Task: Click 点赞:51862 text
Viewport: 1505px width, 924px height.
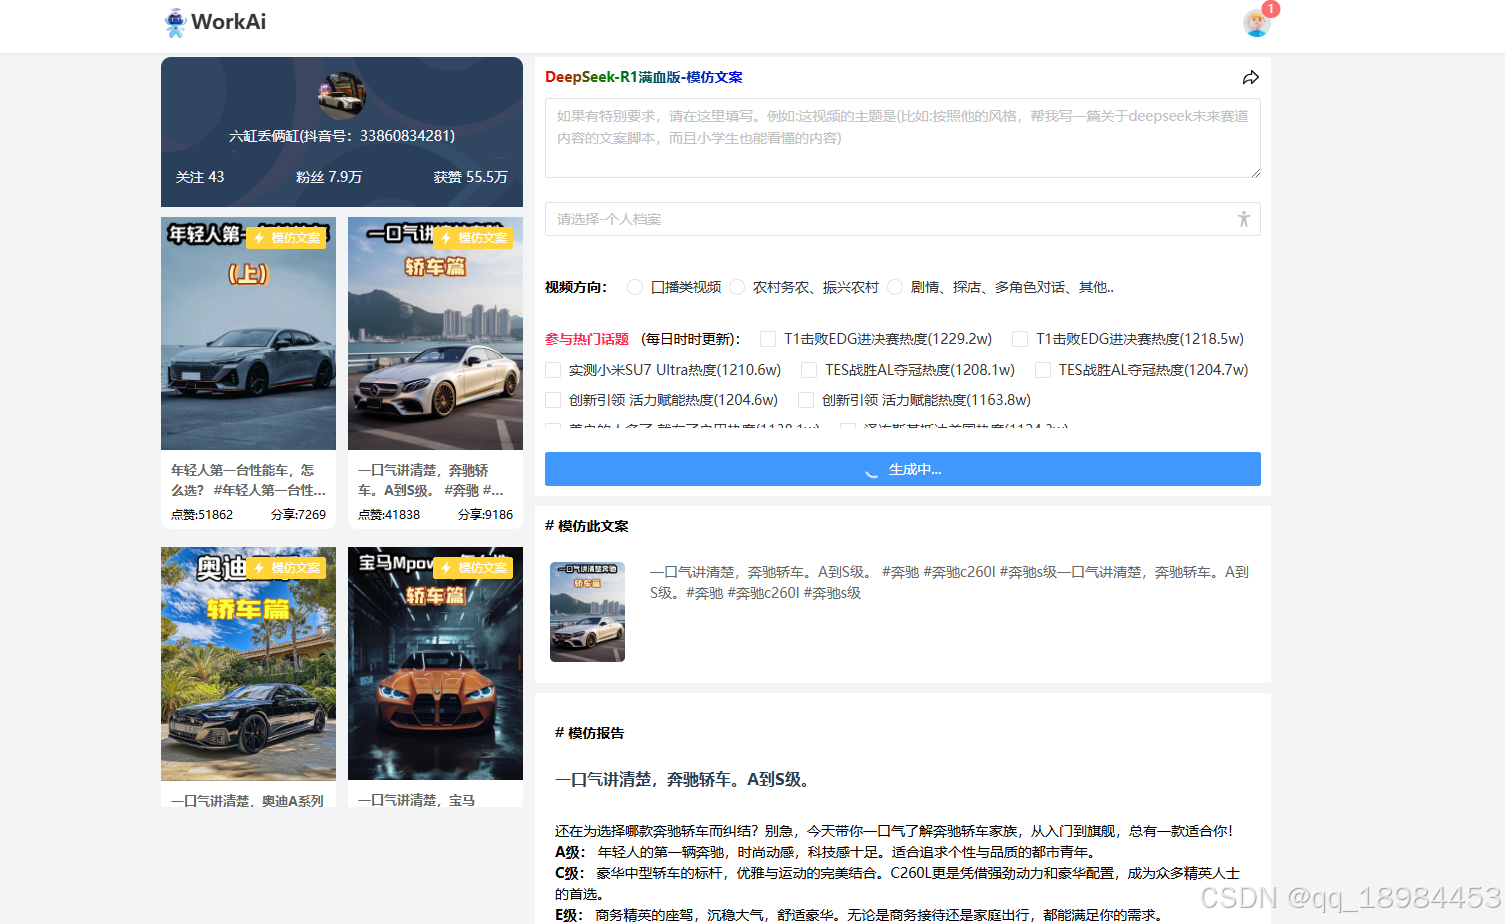Action: 202,515
